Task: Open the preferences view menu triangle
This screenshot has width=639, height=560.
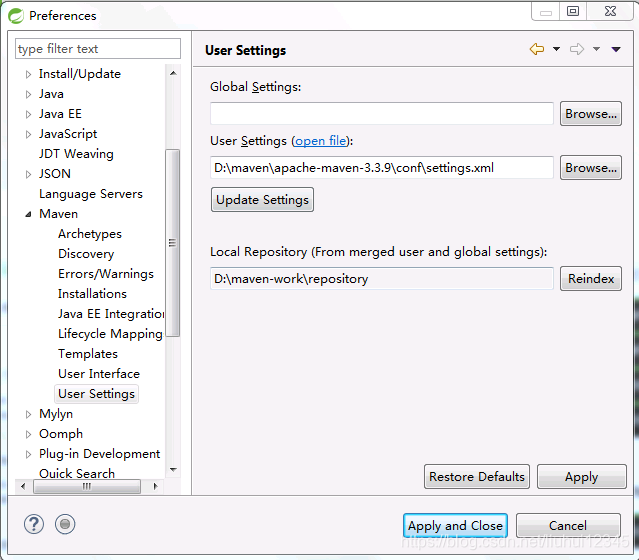Action: point(616,49)
